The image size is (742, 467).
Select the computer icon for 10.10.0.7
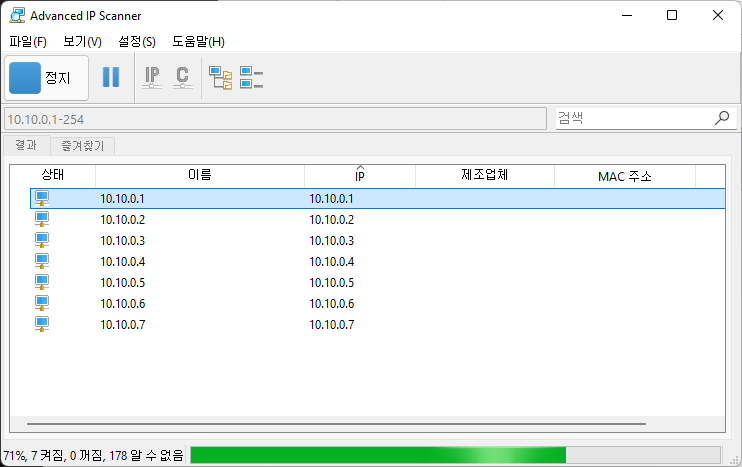(x=42, y=324)
